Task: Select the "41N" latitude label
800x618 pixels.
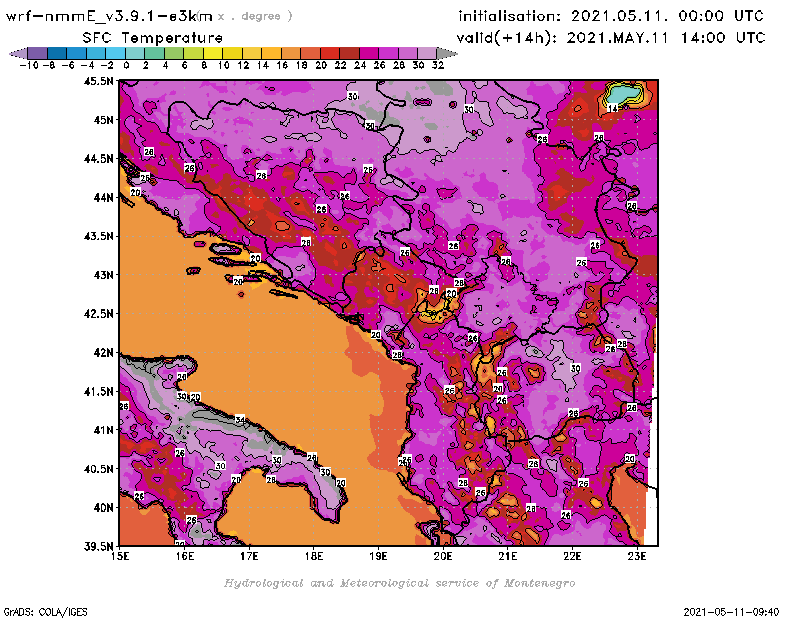Action: tap(103, 430)
